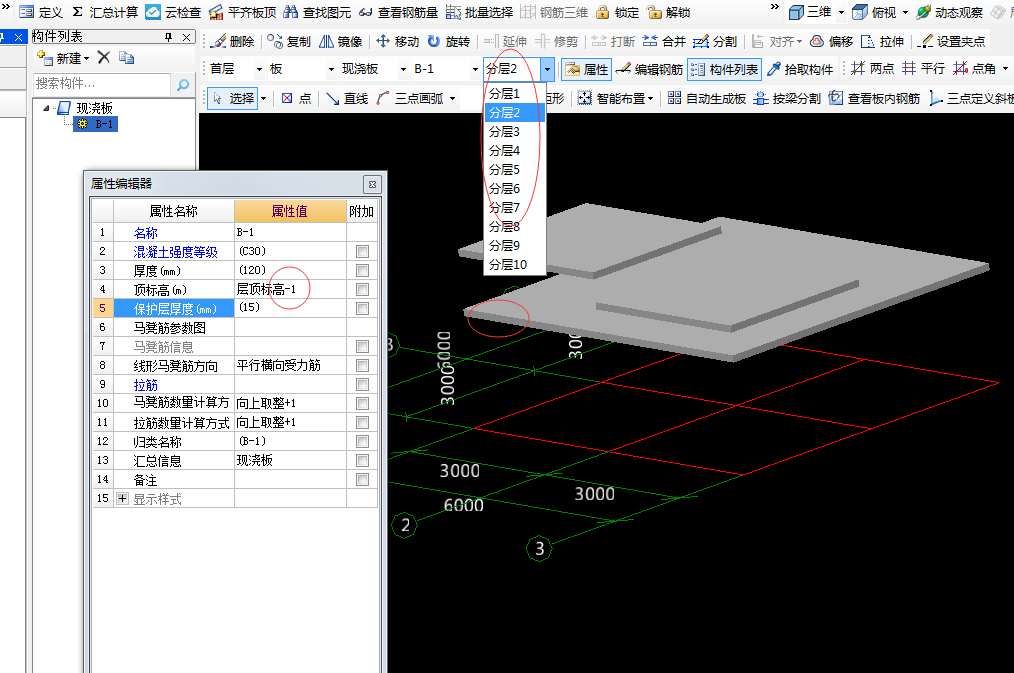The width and height of the screenshot is (1014, 673).
Task: Click 平齐板顶 align slab top tool
Action: 243,12
